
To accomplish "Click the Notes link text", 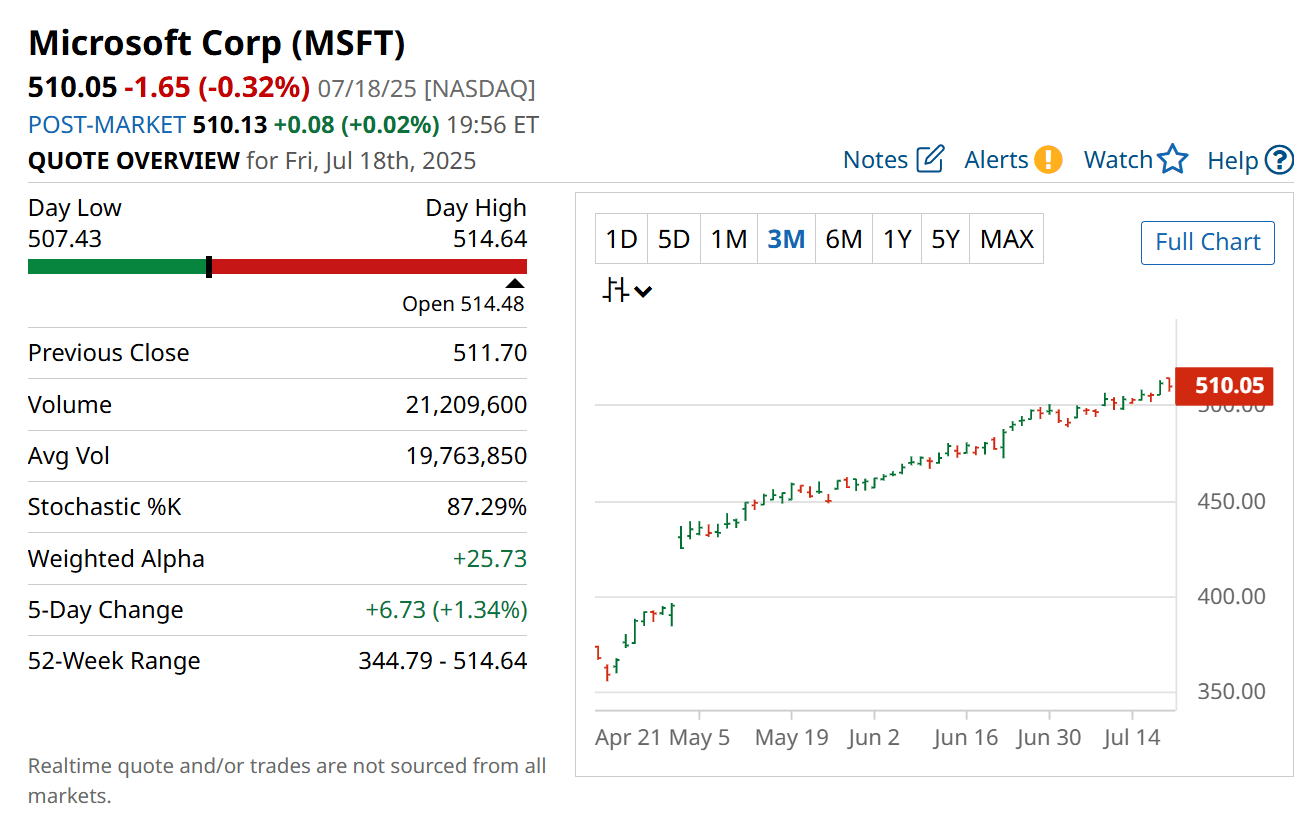I will pos(875,160).
